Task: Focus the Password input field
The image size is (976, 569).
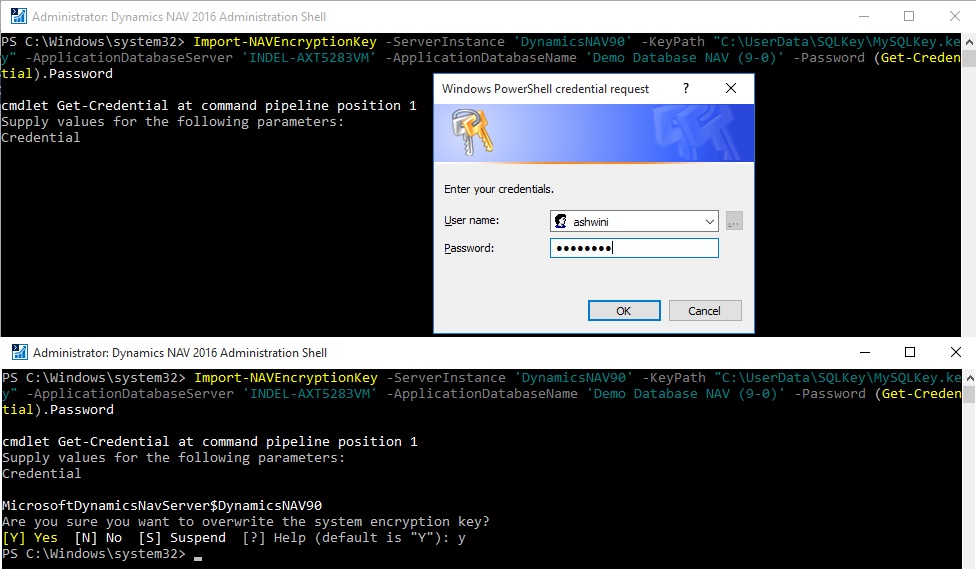Action: click(634, 248)
